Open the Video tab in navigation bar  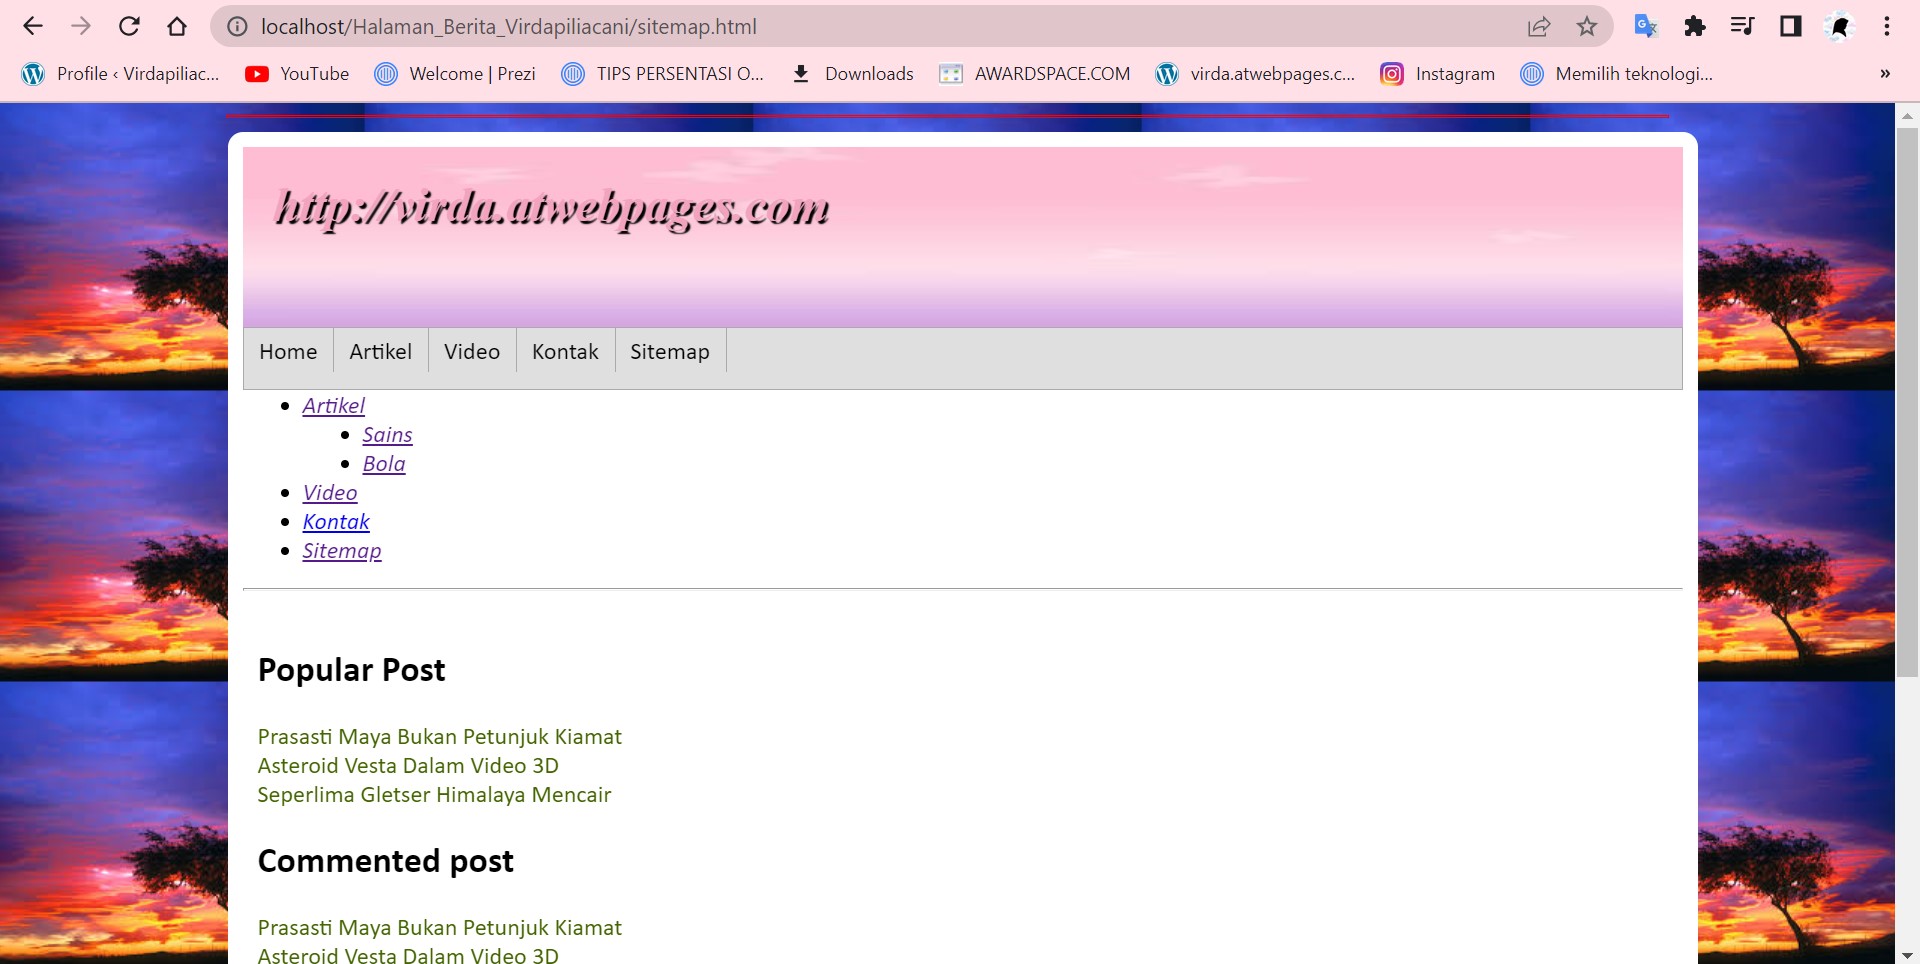coord(471,352)
